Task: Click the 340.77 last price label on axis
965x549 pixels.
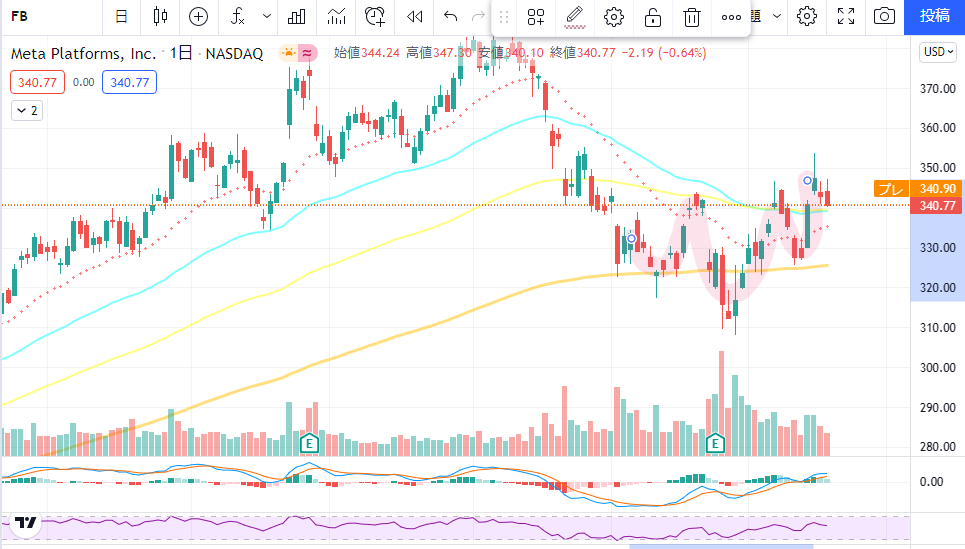Action: (937, 206)
